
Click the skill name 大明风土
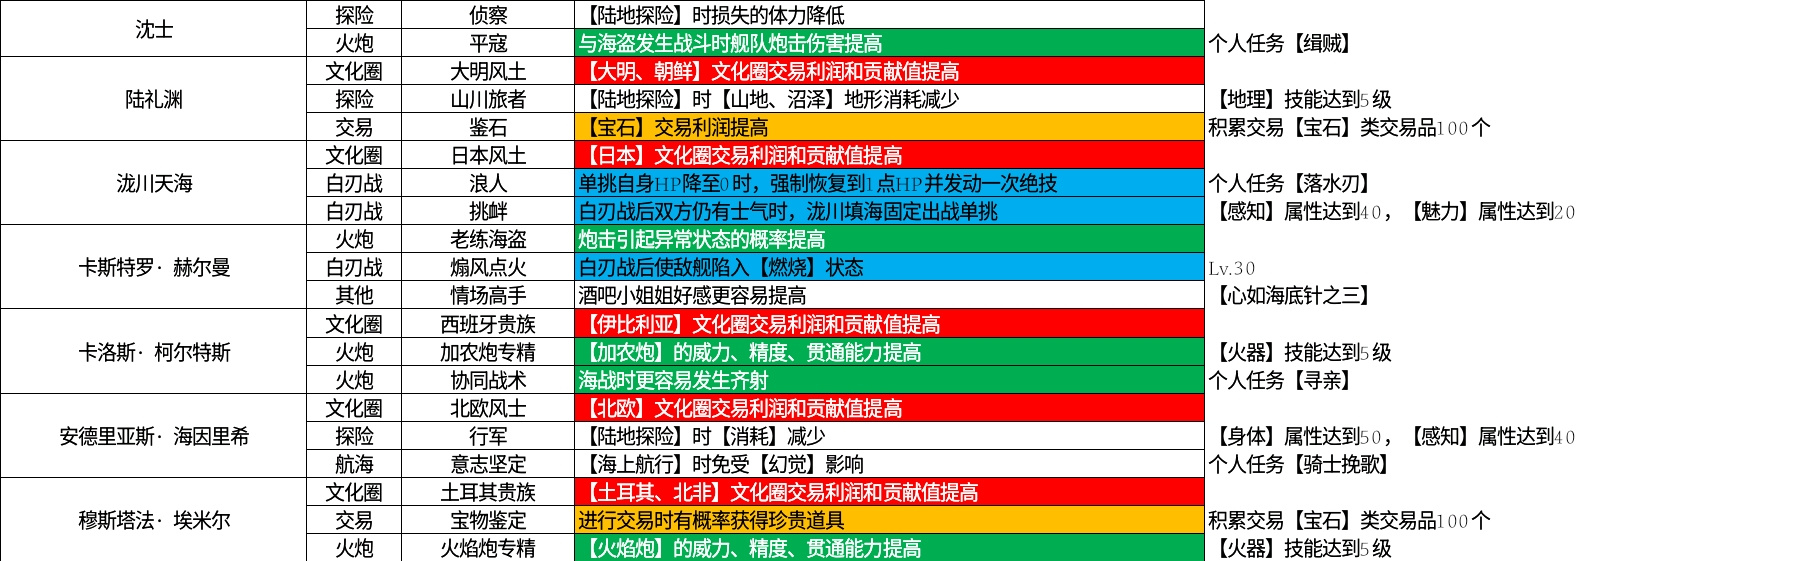click(x=488, y=71)
